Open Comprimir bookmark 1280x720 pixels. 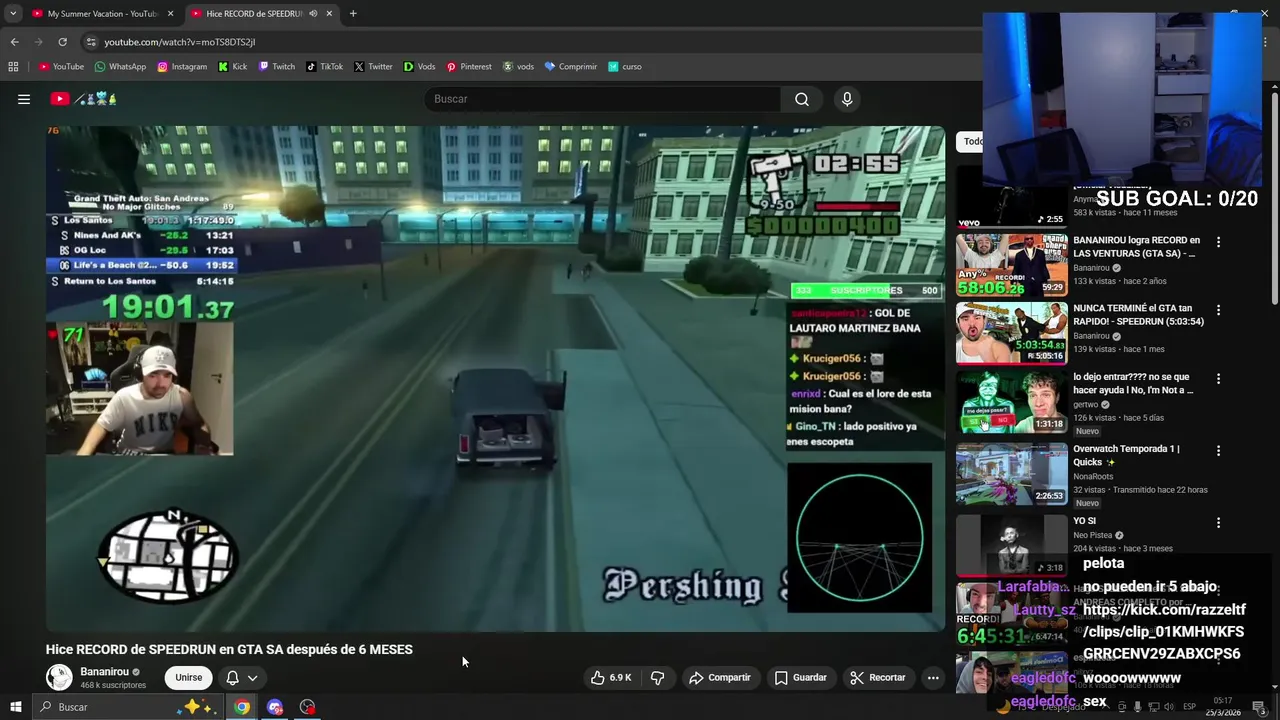[x=571, y=67]
